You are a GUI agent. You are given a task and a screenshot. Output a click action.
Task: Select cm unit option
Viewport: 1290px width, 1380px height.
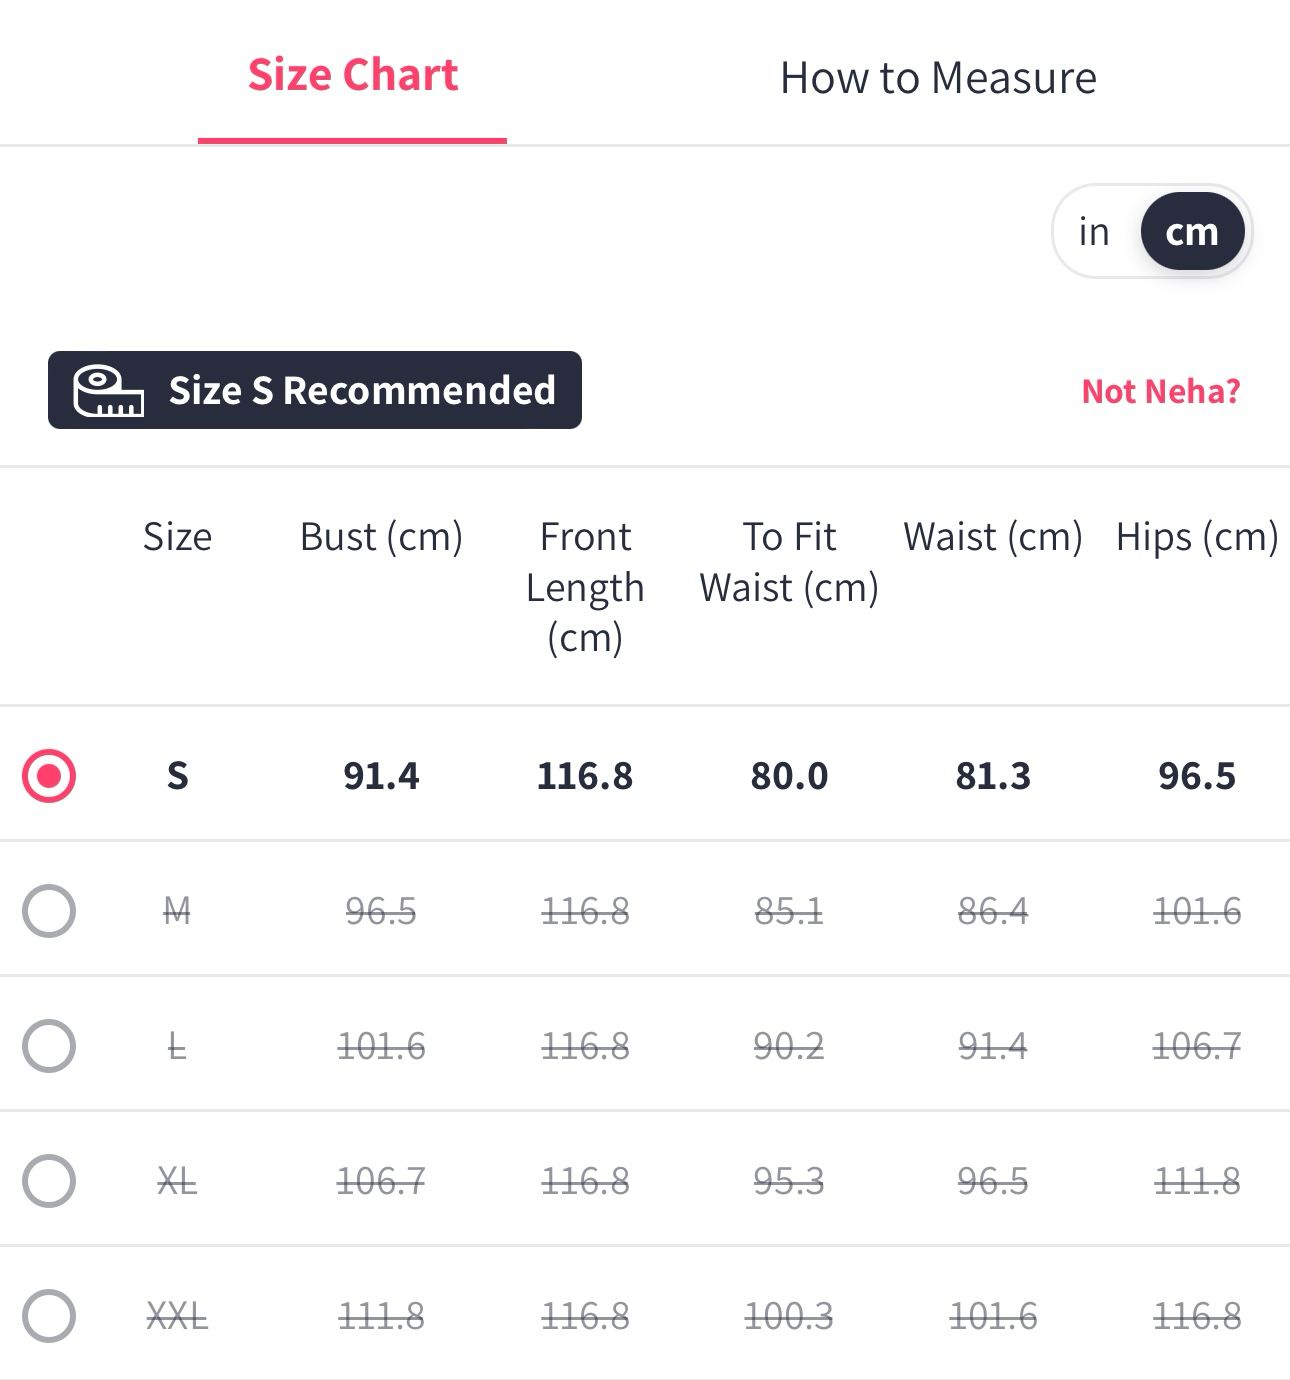coord(1192,232)
